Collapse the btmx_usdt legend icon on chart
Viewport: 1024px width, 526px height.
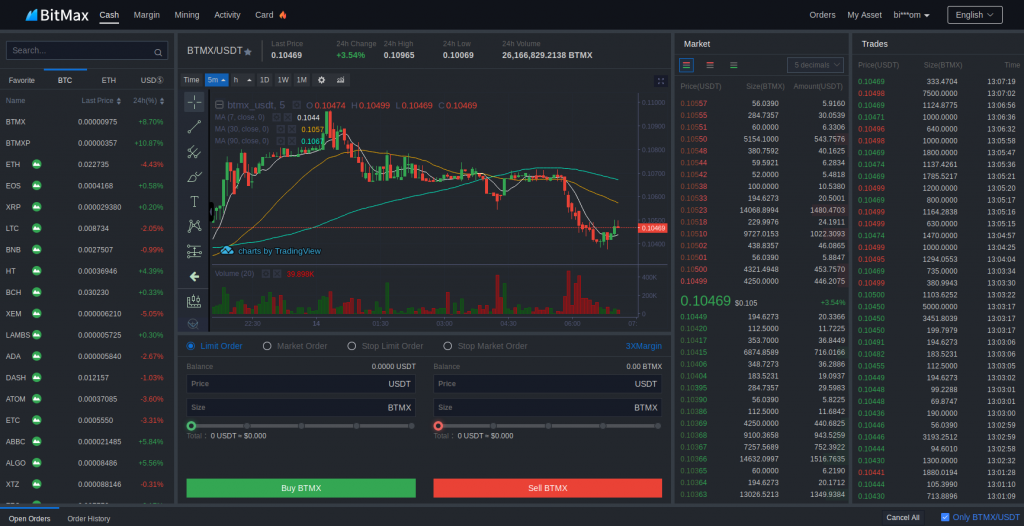coord(219,105)
